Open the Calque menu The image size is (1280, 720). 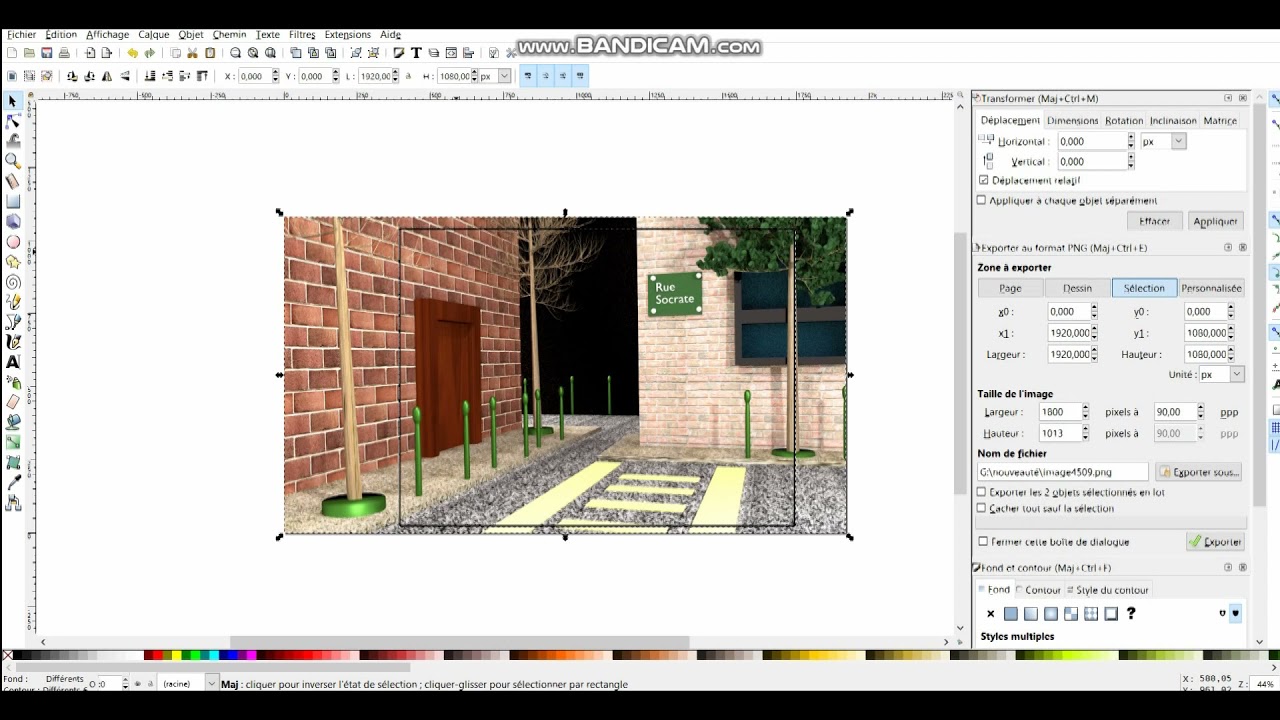154,35
